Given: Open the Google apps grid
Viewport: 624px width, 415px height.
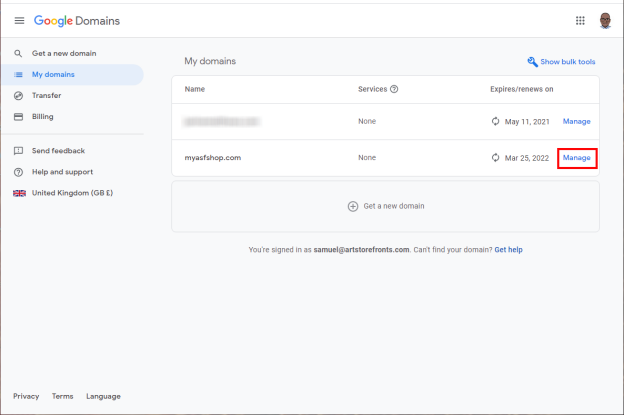Looking at the screenshot, I should (580, 21).
